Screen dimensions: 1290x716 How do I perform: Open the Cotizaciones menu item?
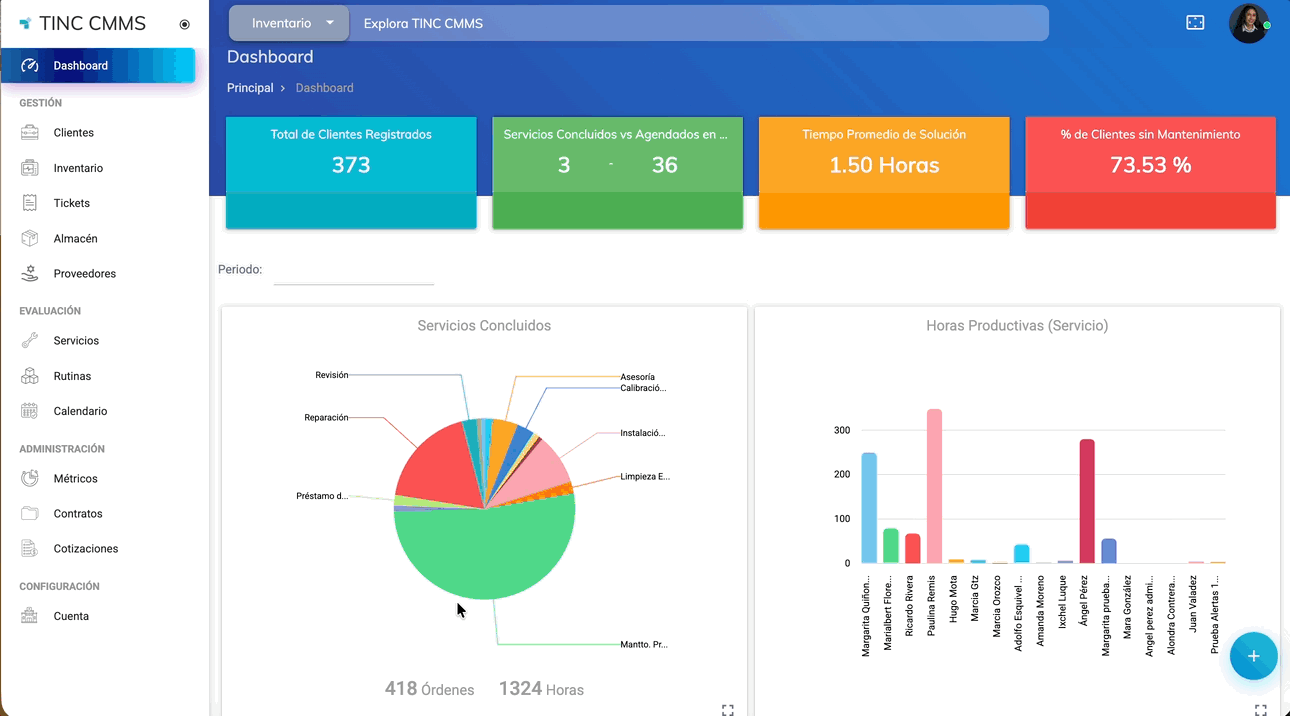coord(85,549)
